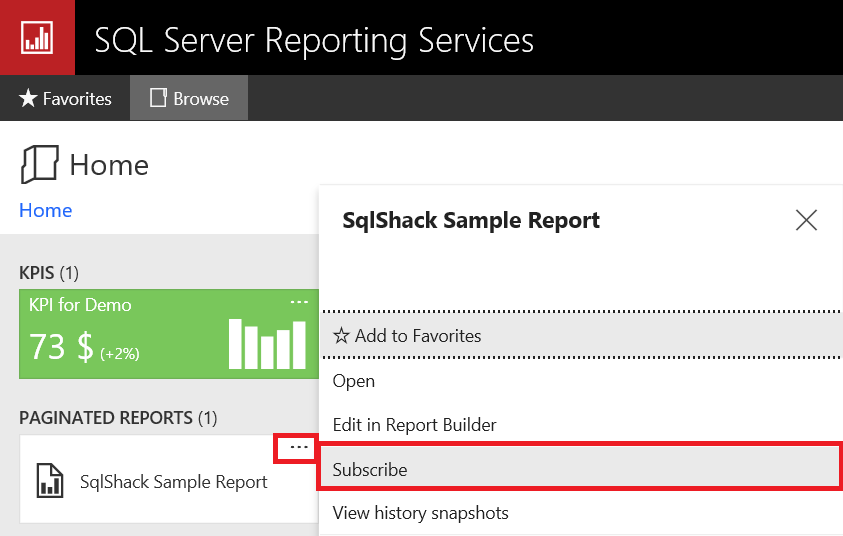Choose Open from the report menu
This screenshot has width=843, height=536.
[354, 381]
